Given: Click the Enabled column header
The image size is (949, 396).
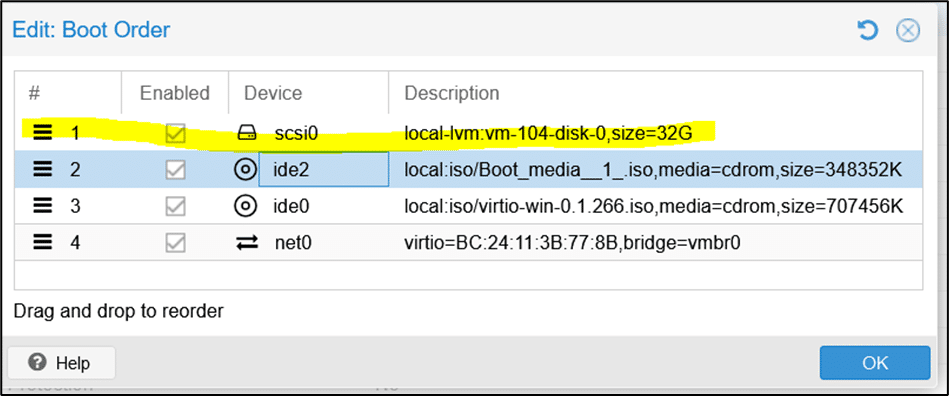Looking at the screenshot, I should (x=175, y=93).
